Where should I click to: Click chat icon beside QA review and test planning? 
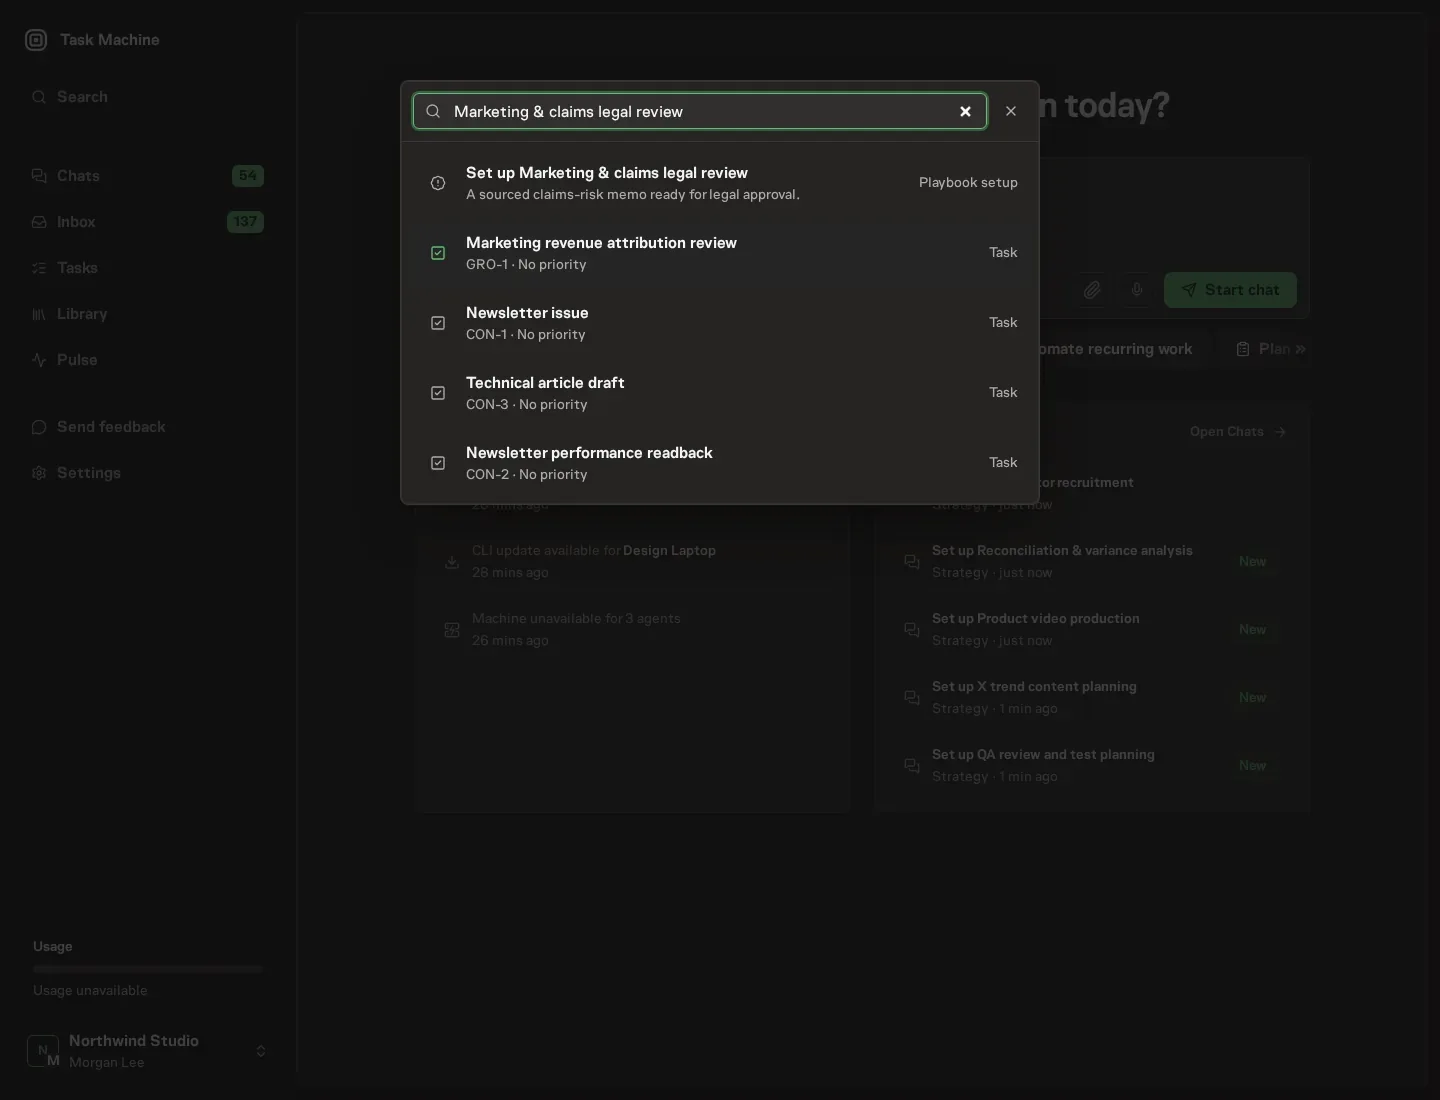(x=912, y=766)
